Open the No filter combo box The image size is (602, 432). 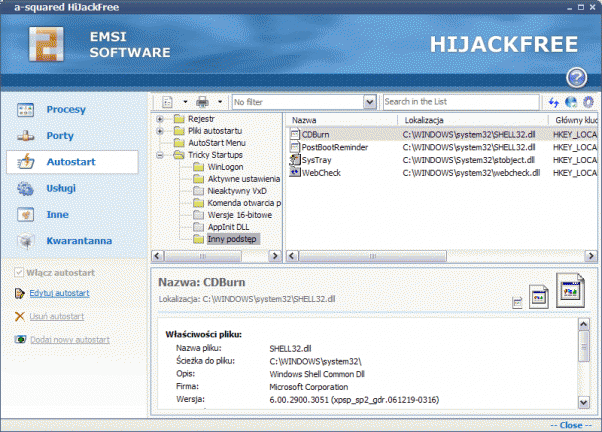pyautogui.click(x=304, y=102)
